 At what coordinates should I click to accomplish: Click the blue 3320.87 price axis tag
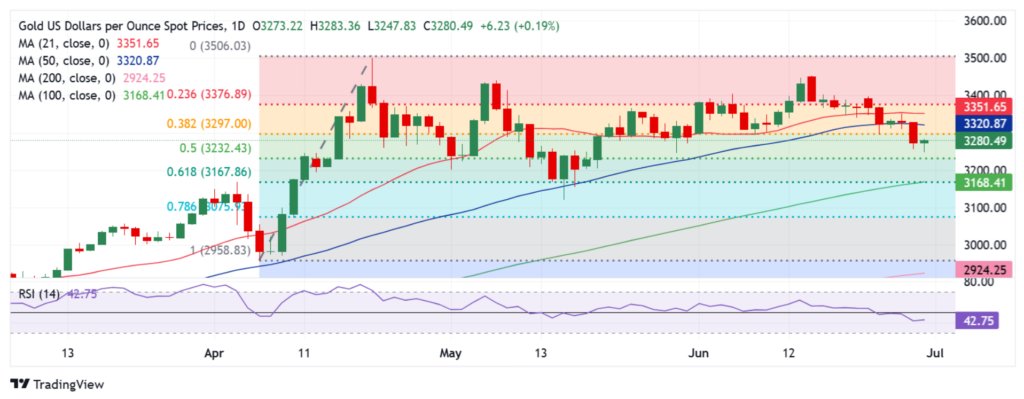984,123
